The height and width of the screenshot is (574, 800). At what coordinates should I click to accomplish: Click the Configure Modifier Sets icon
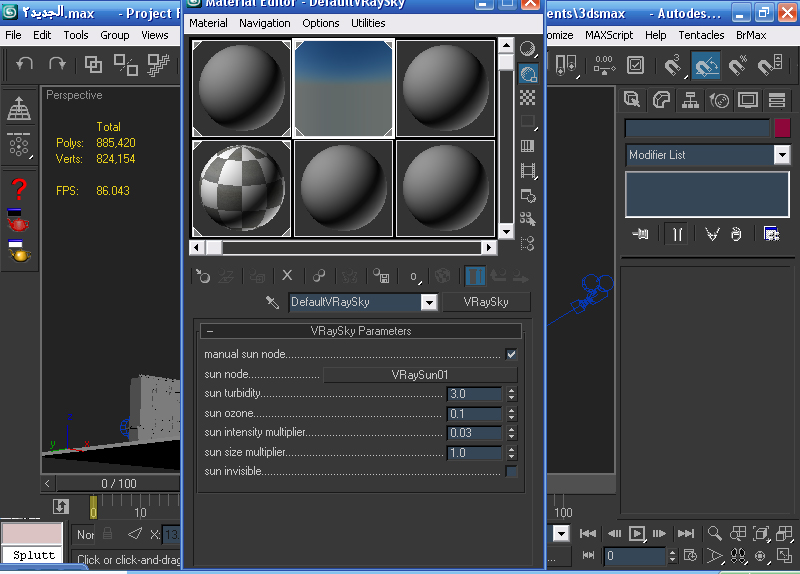coord(771,234)
